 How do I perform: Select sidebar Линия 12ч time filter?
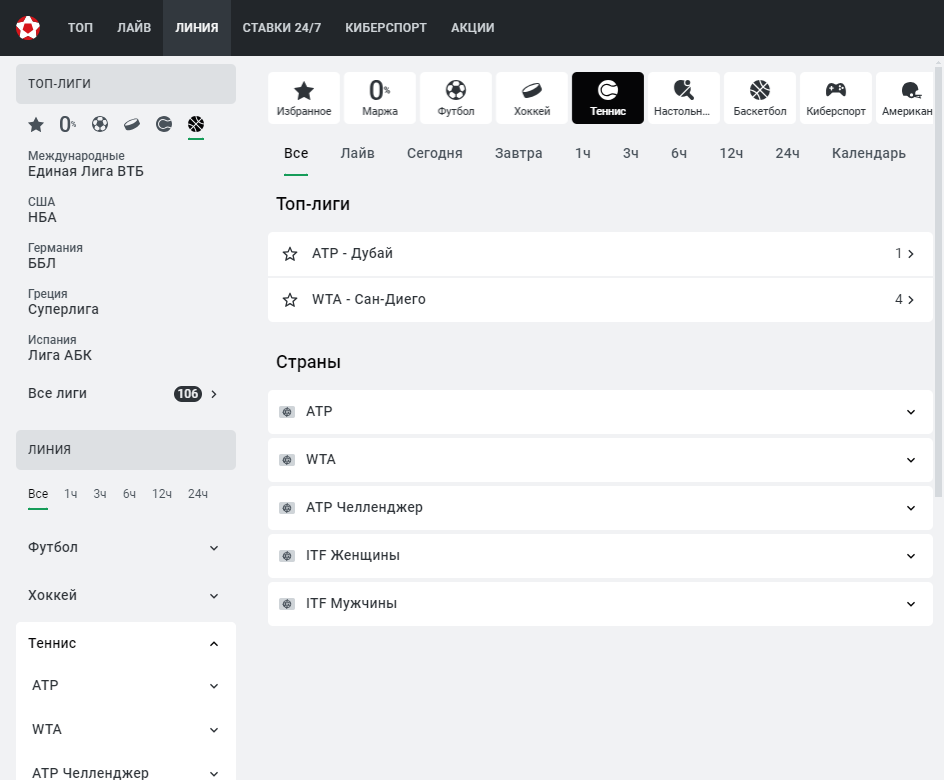162,494
